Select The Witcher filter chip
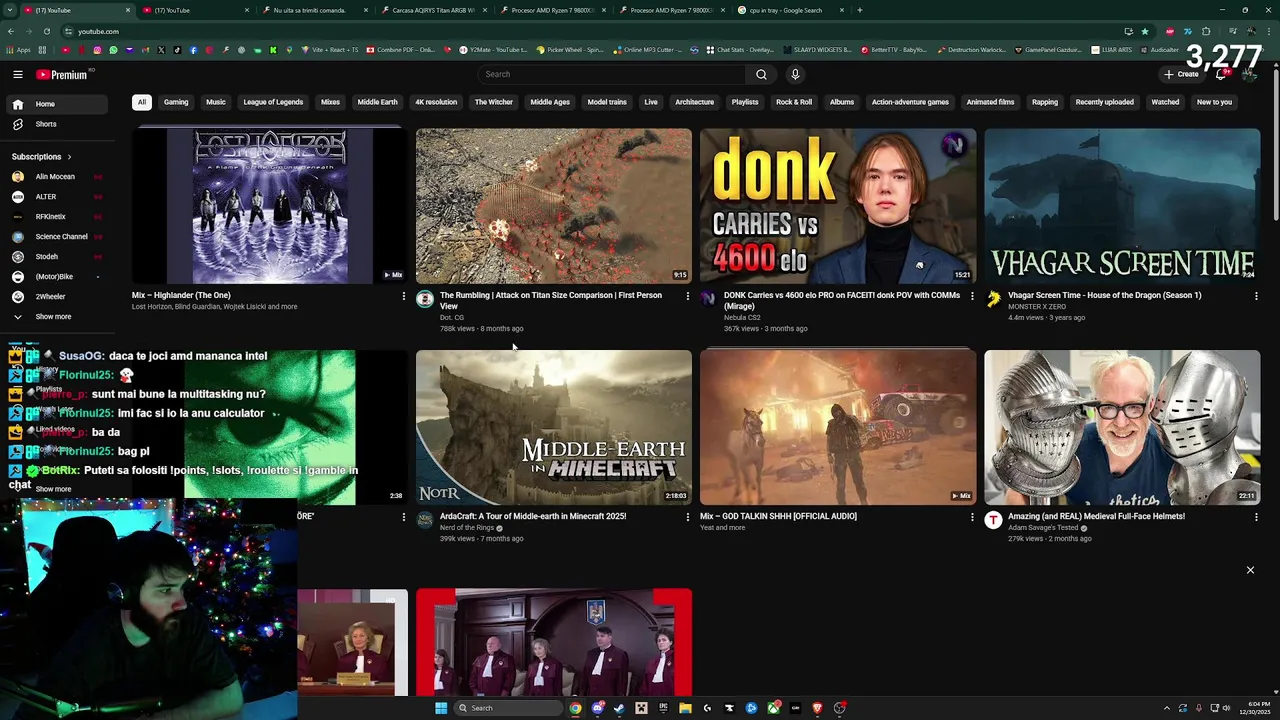The image size is (1280, 720). click(493, 102)
